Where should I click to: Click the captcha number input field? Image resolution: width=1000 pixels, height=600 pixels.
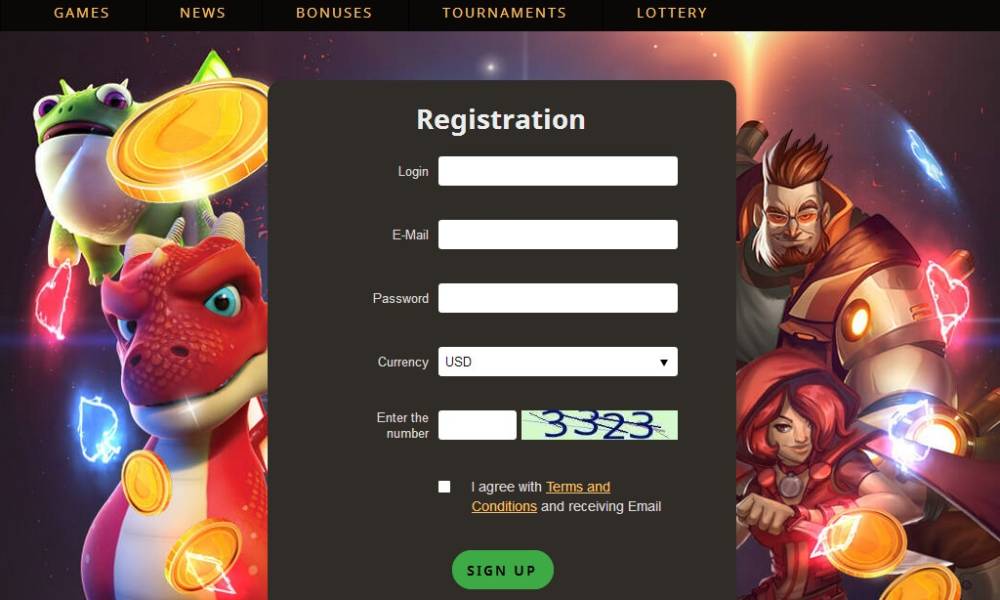tap(477, 425)
